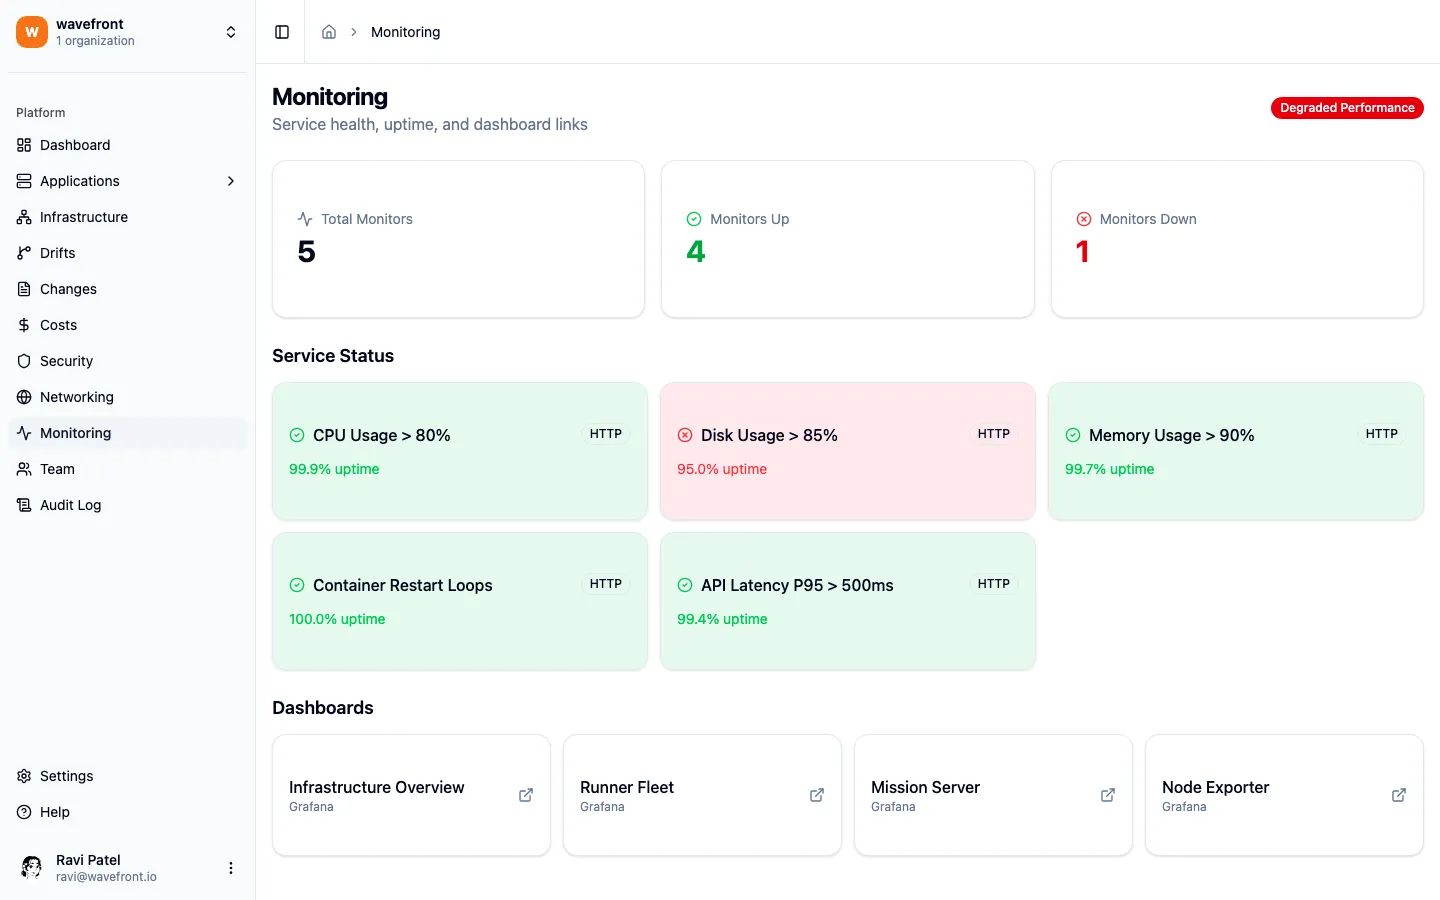Open the Runner Fleet external link icon
Image resolution: width=1440 pixels, height=900 pixels.
click(816, 794)
